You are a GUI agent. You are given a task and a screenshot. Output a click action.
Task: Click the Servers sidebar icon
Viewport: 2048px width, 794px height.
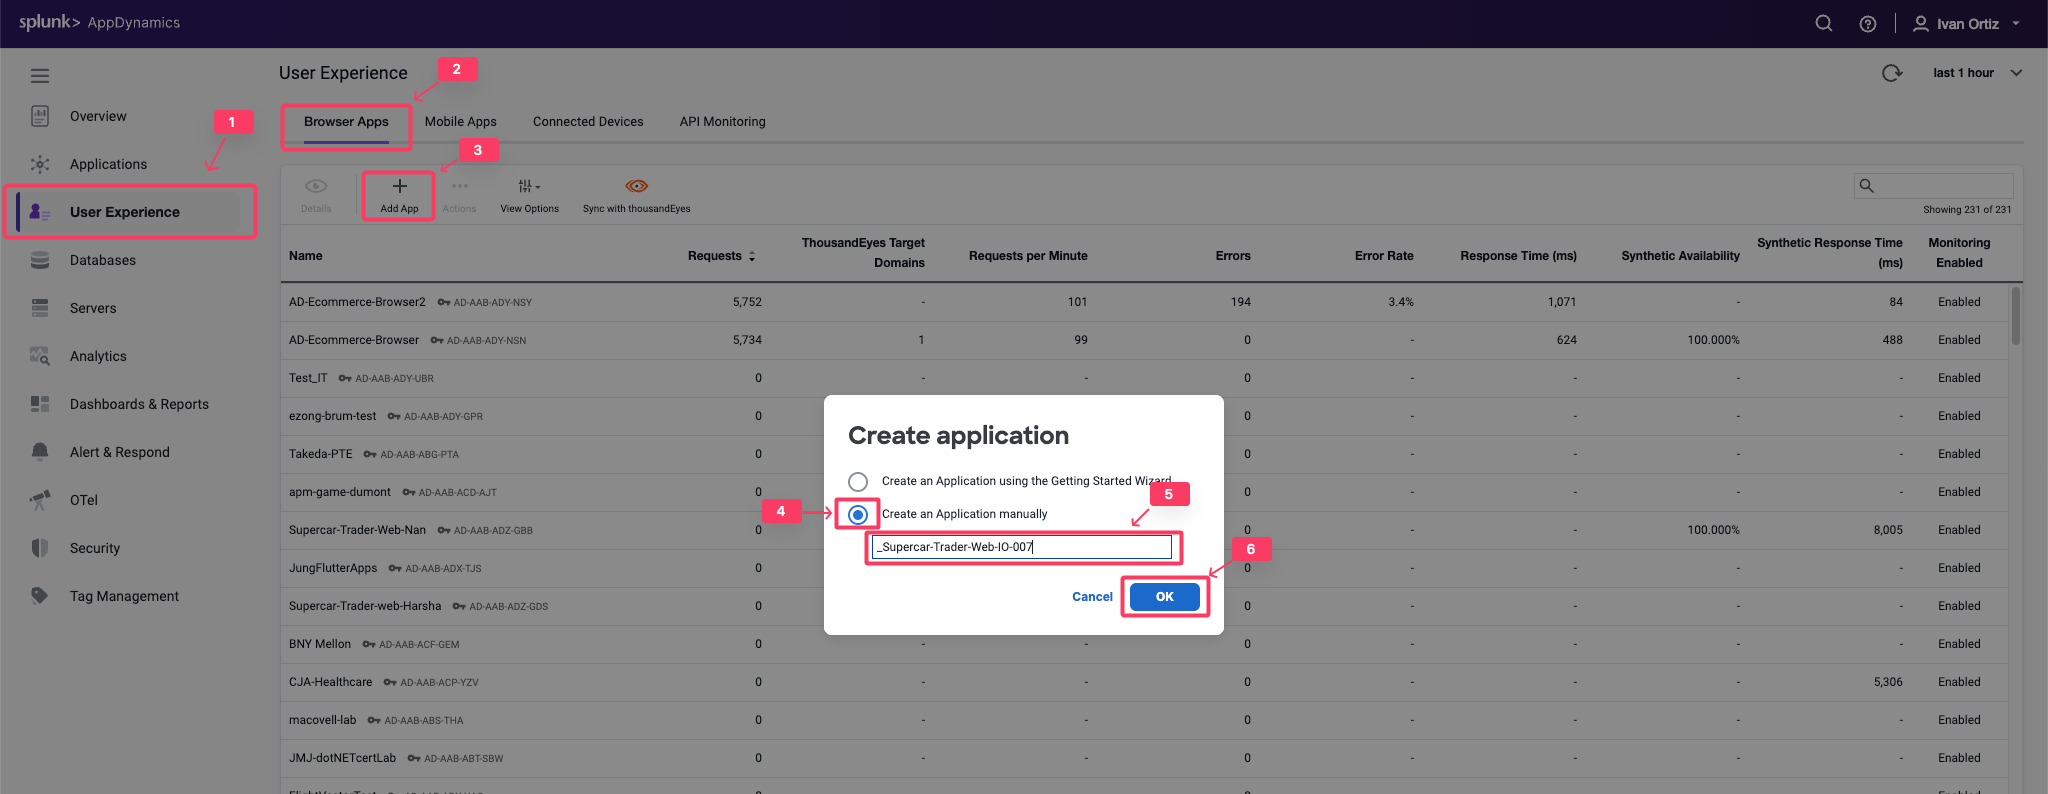pos(40,308)
